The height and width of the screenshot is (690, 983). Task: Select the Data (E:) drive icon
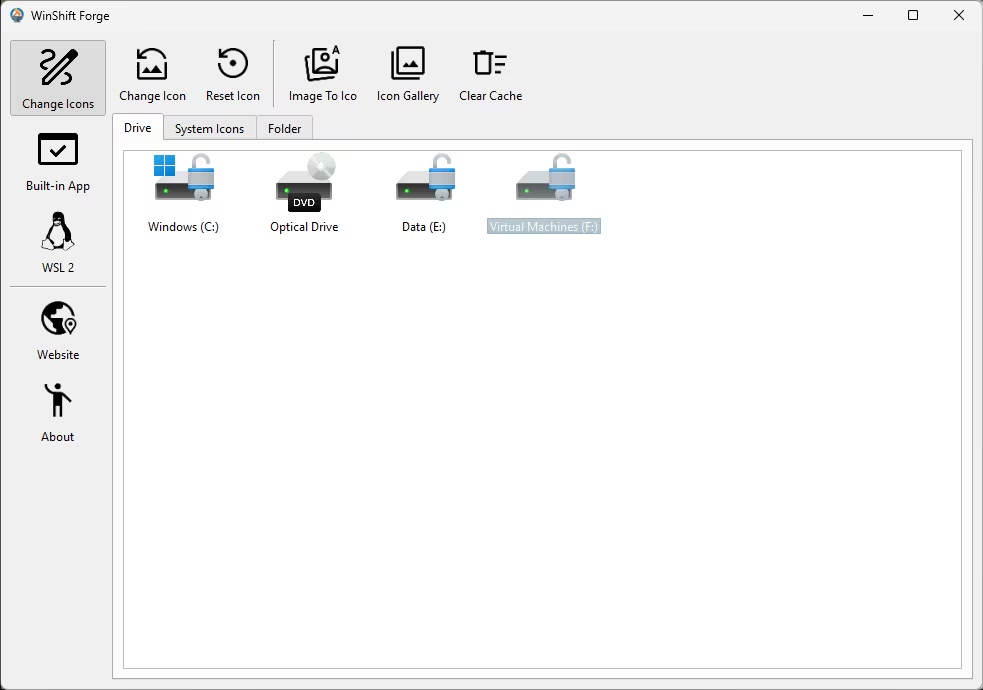click(x=424, y=180)
